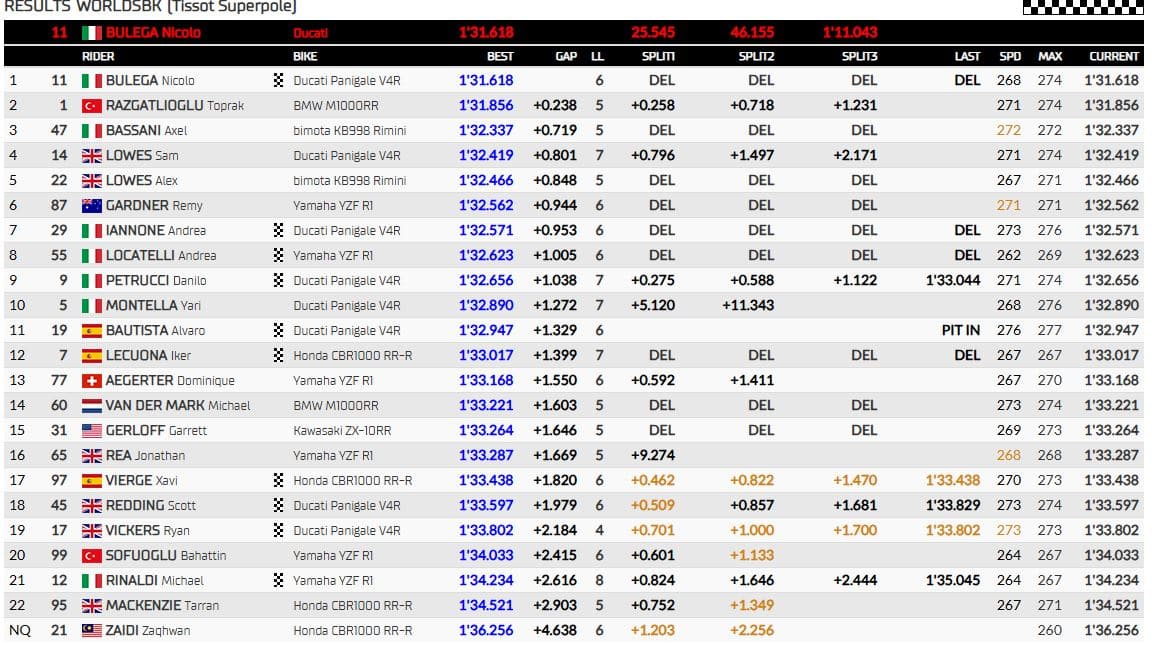
Task: Click the GAP column header
Action: (x=566, y=56)
